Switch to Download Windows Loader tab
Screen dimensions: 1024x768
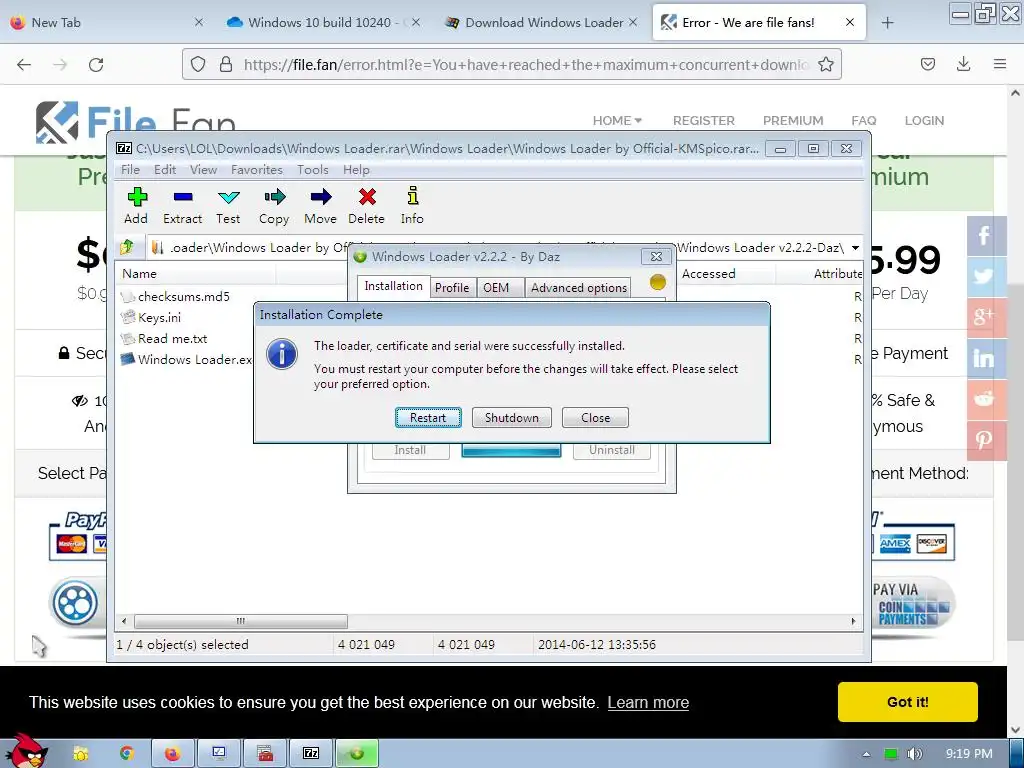(x=541, y=23)
